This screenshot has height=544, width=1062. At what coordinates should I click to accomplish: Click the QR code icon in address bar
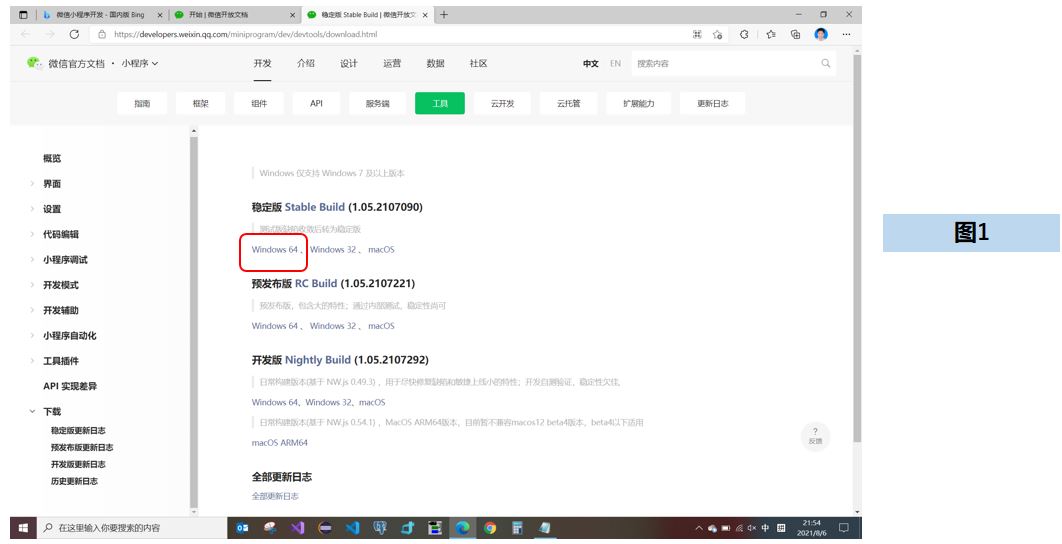(x=697, y=35)
